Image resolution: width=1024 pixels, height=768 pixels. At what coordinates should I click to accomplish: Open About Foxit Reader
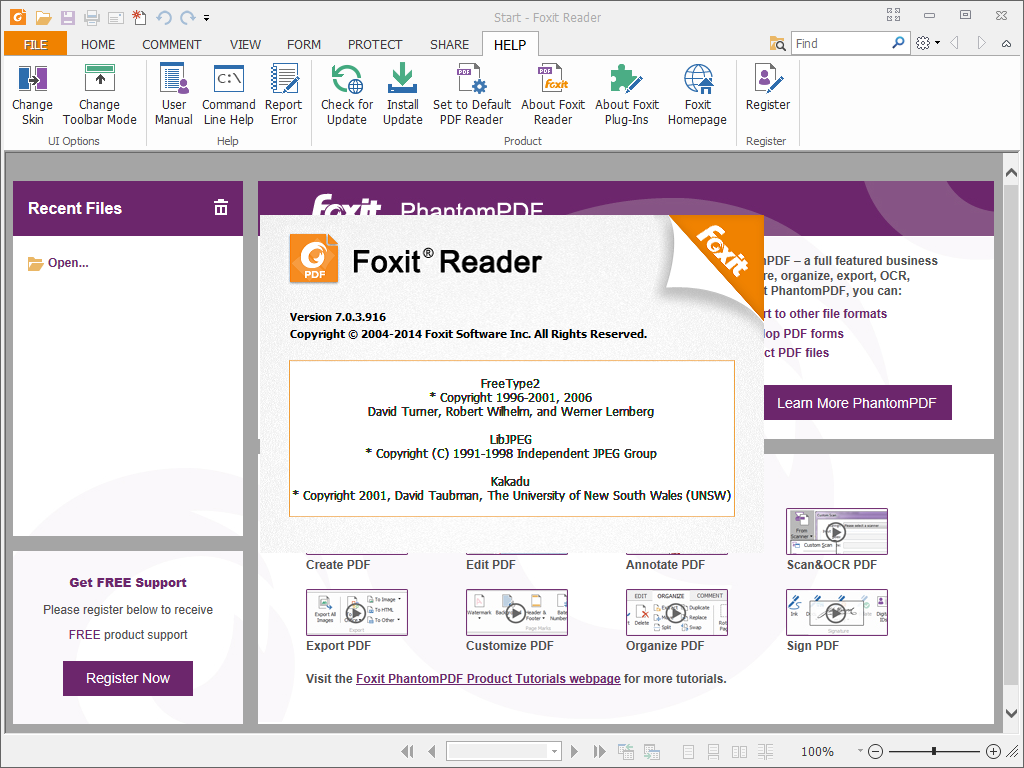[553, 93]
